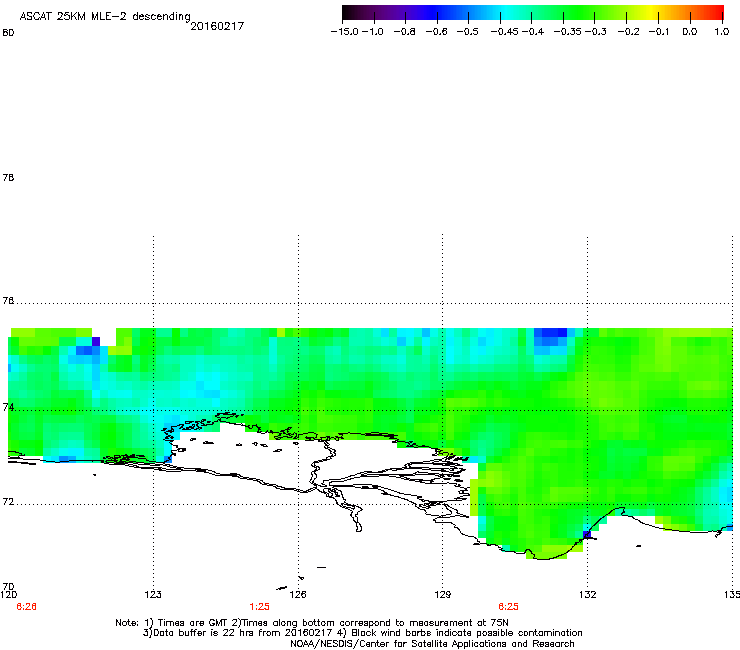This screenshot has width=740, height=650.
Task: Click the colorbar label "-0.2"
Action: (x=629, y=32)
